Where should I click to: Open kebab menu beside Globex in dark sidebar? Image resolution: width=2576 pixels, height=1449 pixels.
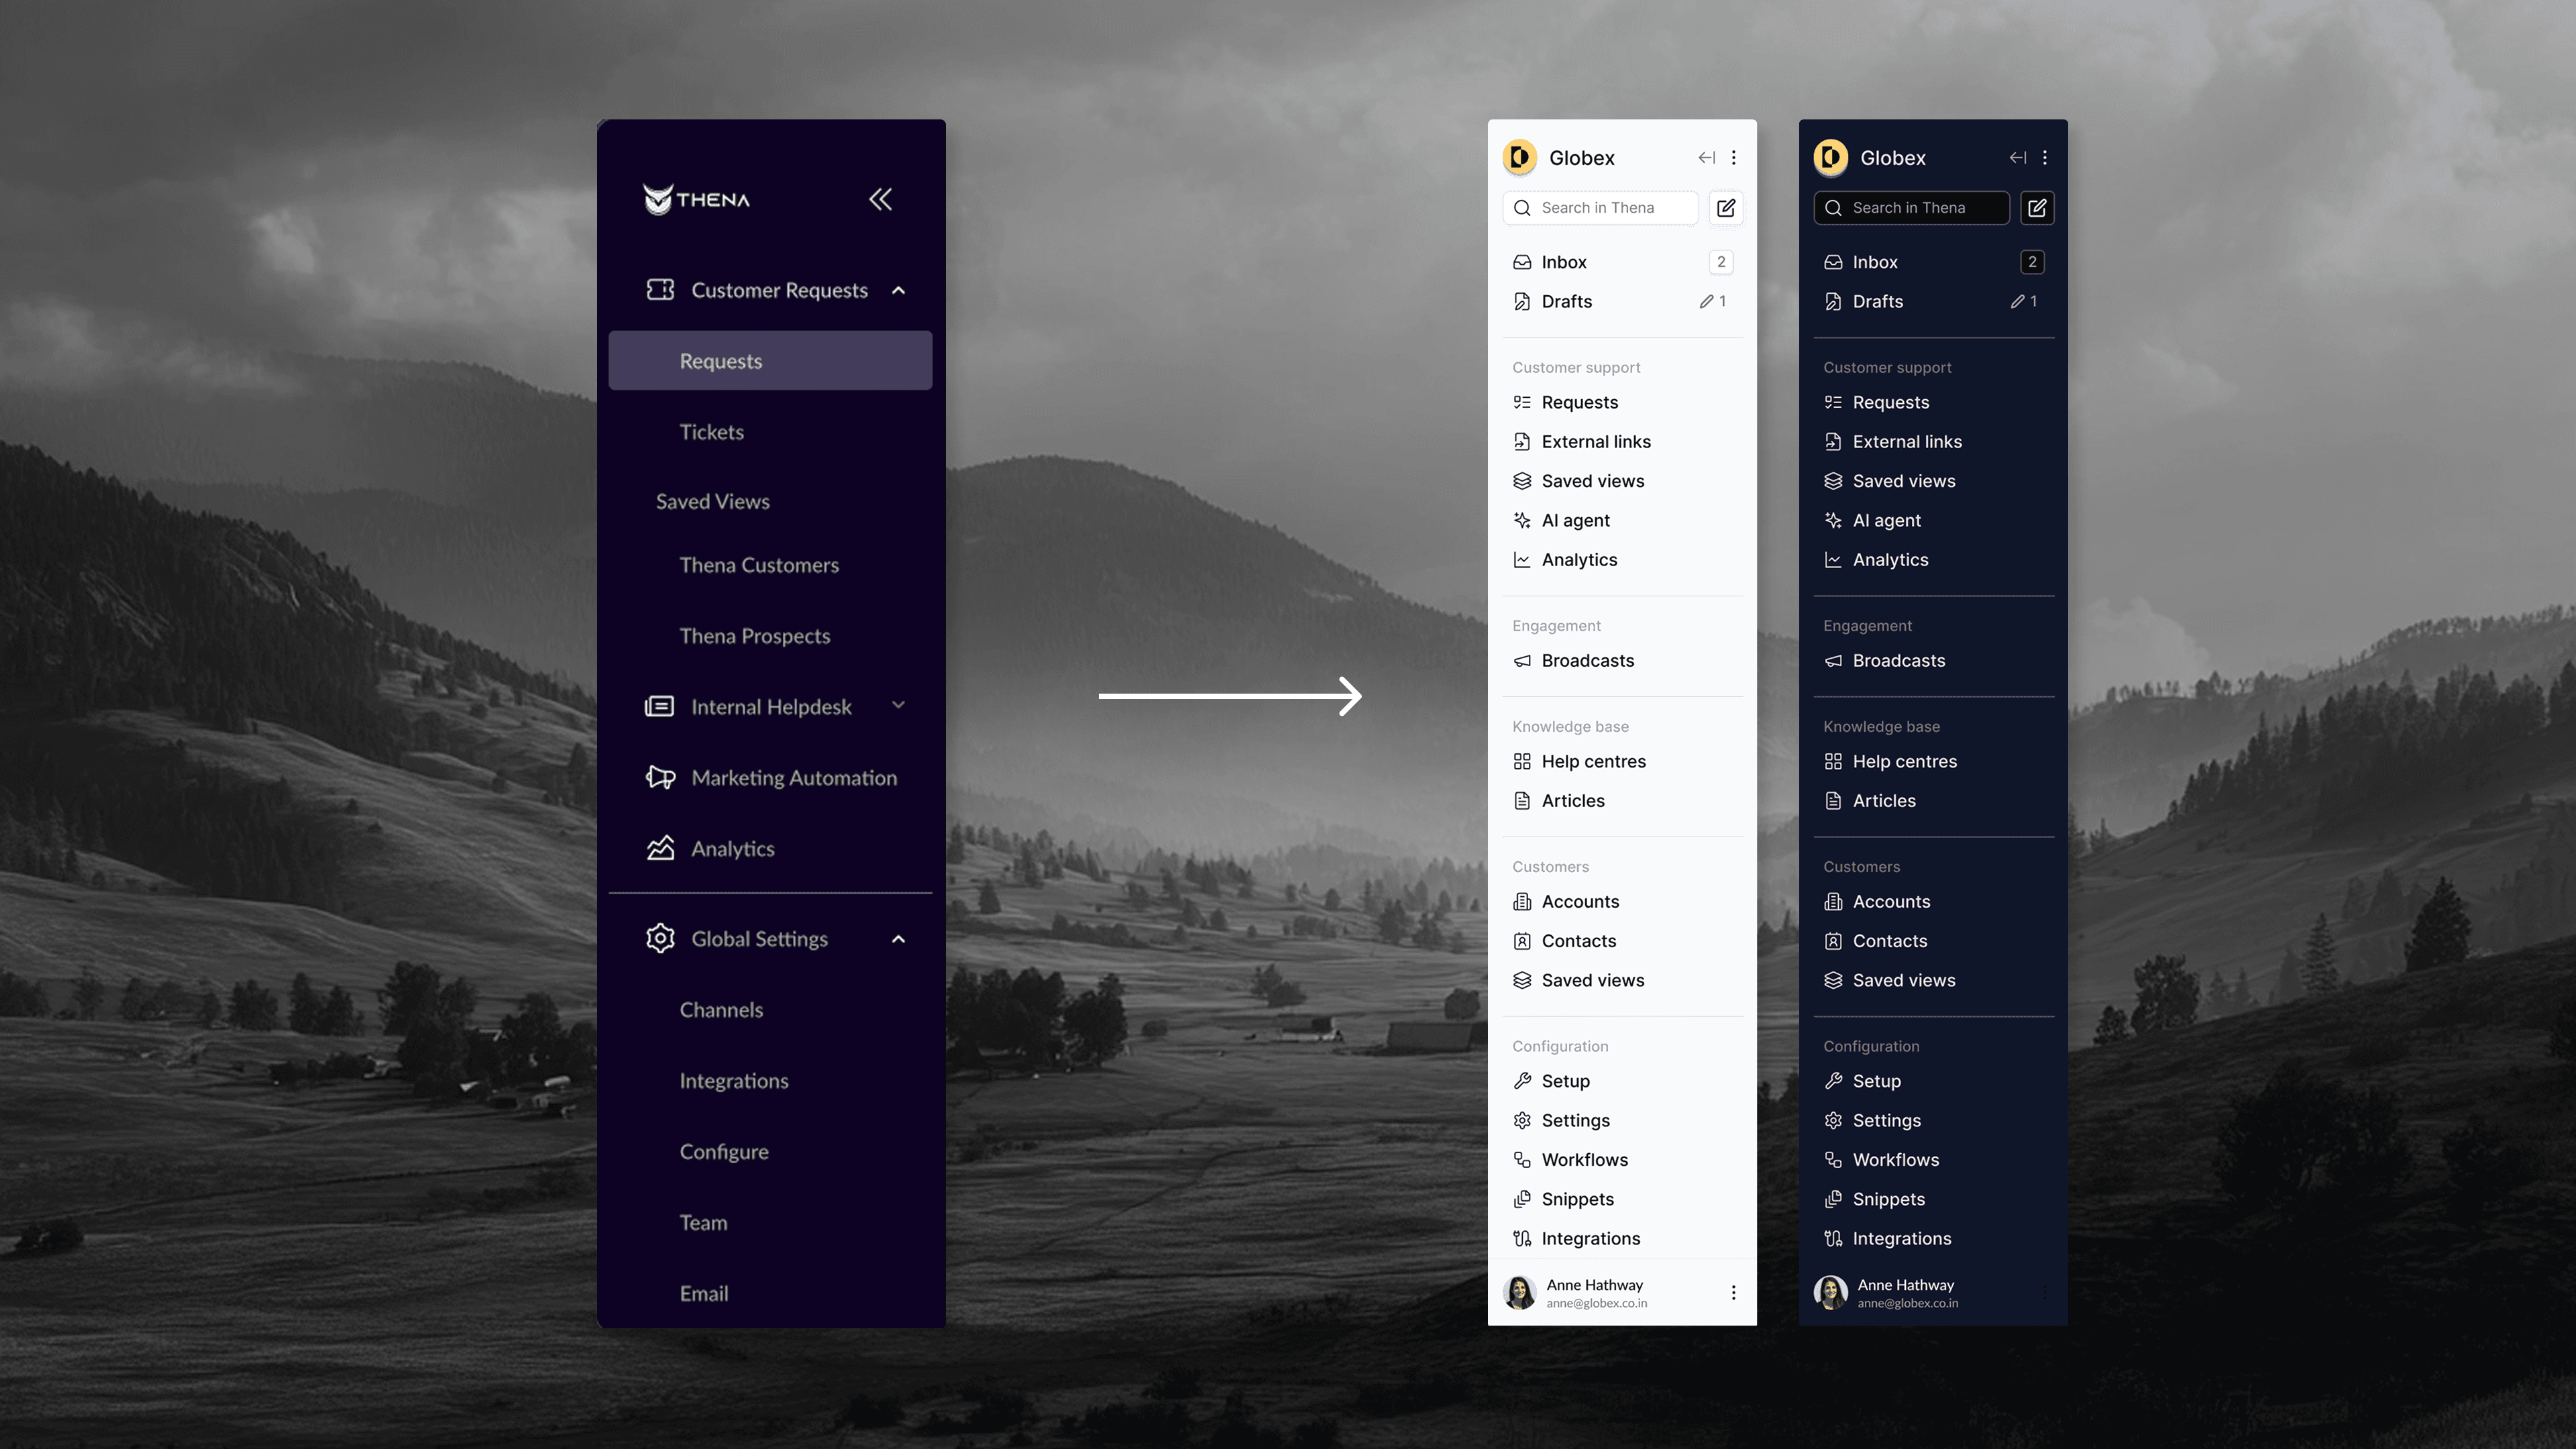[x=2045, y=158]
